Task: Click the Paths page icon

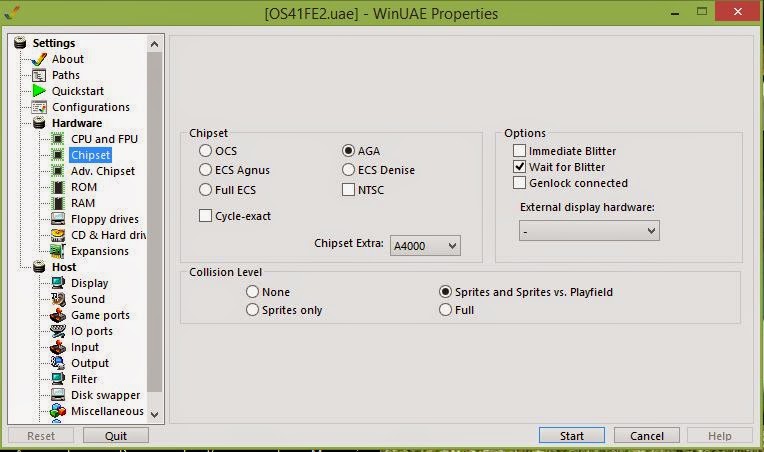Action: (39, 75)
